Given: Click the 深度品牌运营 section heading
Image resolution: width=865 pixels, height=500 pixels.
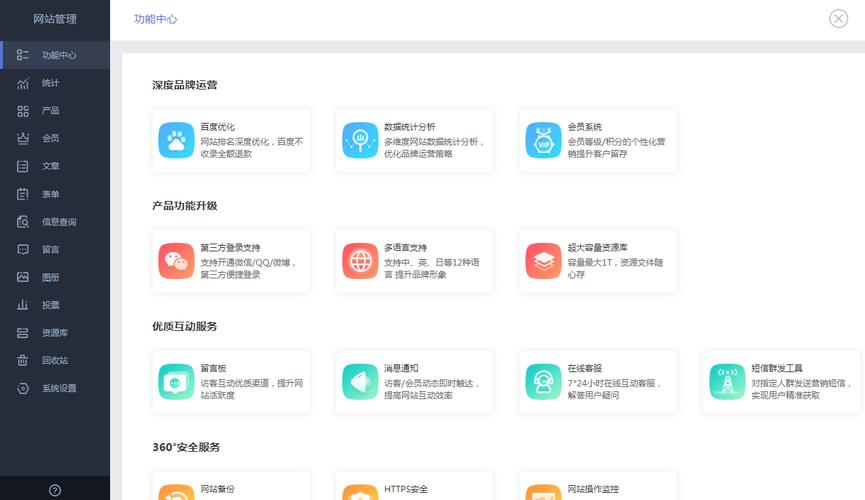Looking at the screenshot, I should click(185, 85).
